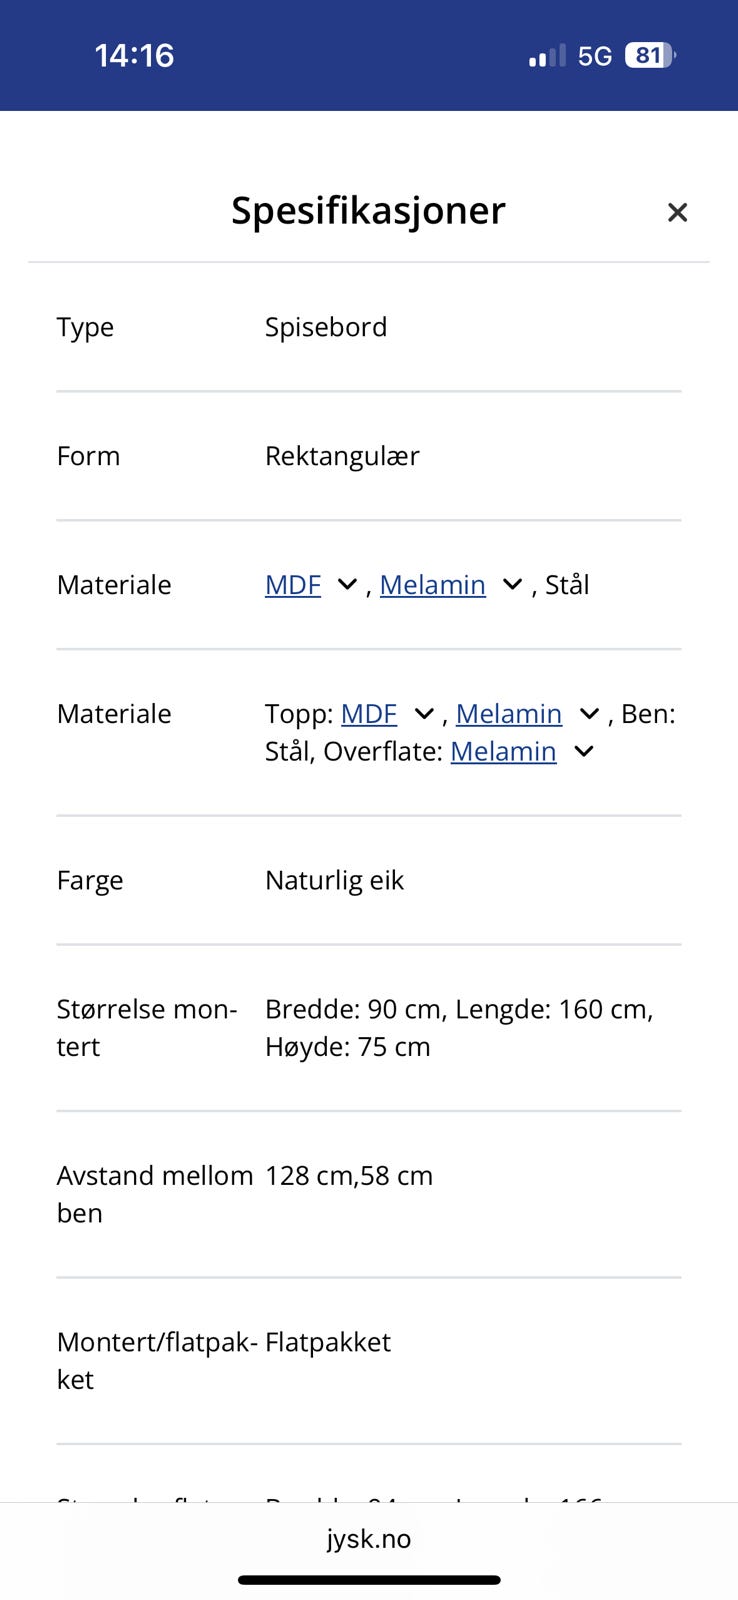Expand the Melamin chevron in second Materiale row
Screen dimensions: 738x1600
coord(587,714)
